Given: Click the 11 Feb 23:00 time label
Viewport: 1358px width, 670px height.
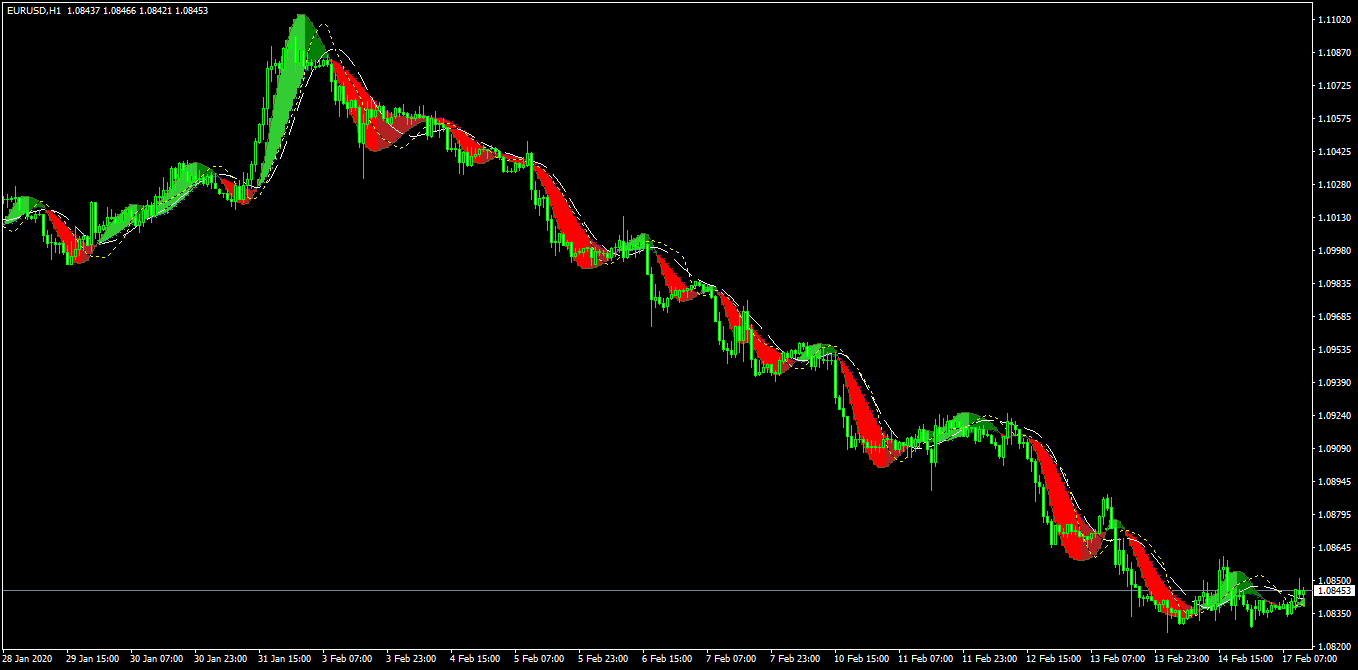Looking at the screenshot, I should click(x=989, y=660).
